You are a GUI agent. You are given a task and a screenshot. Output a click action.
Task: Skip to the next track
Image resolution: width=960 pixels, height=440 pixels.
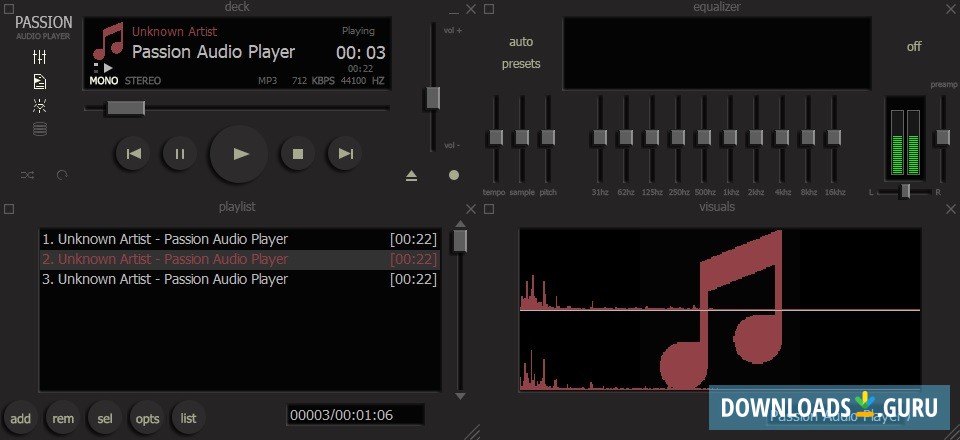coord(345,154)
